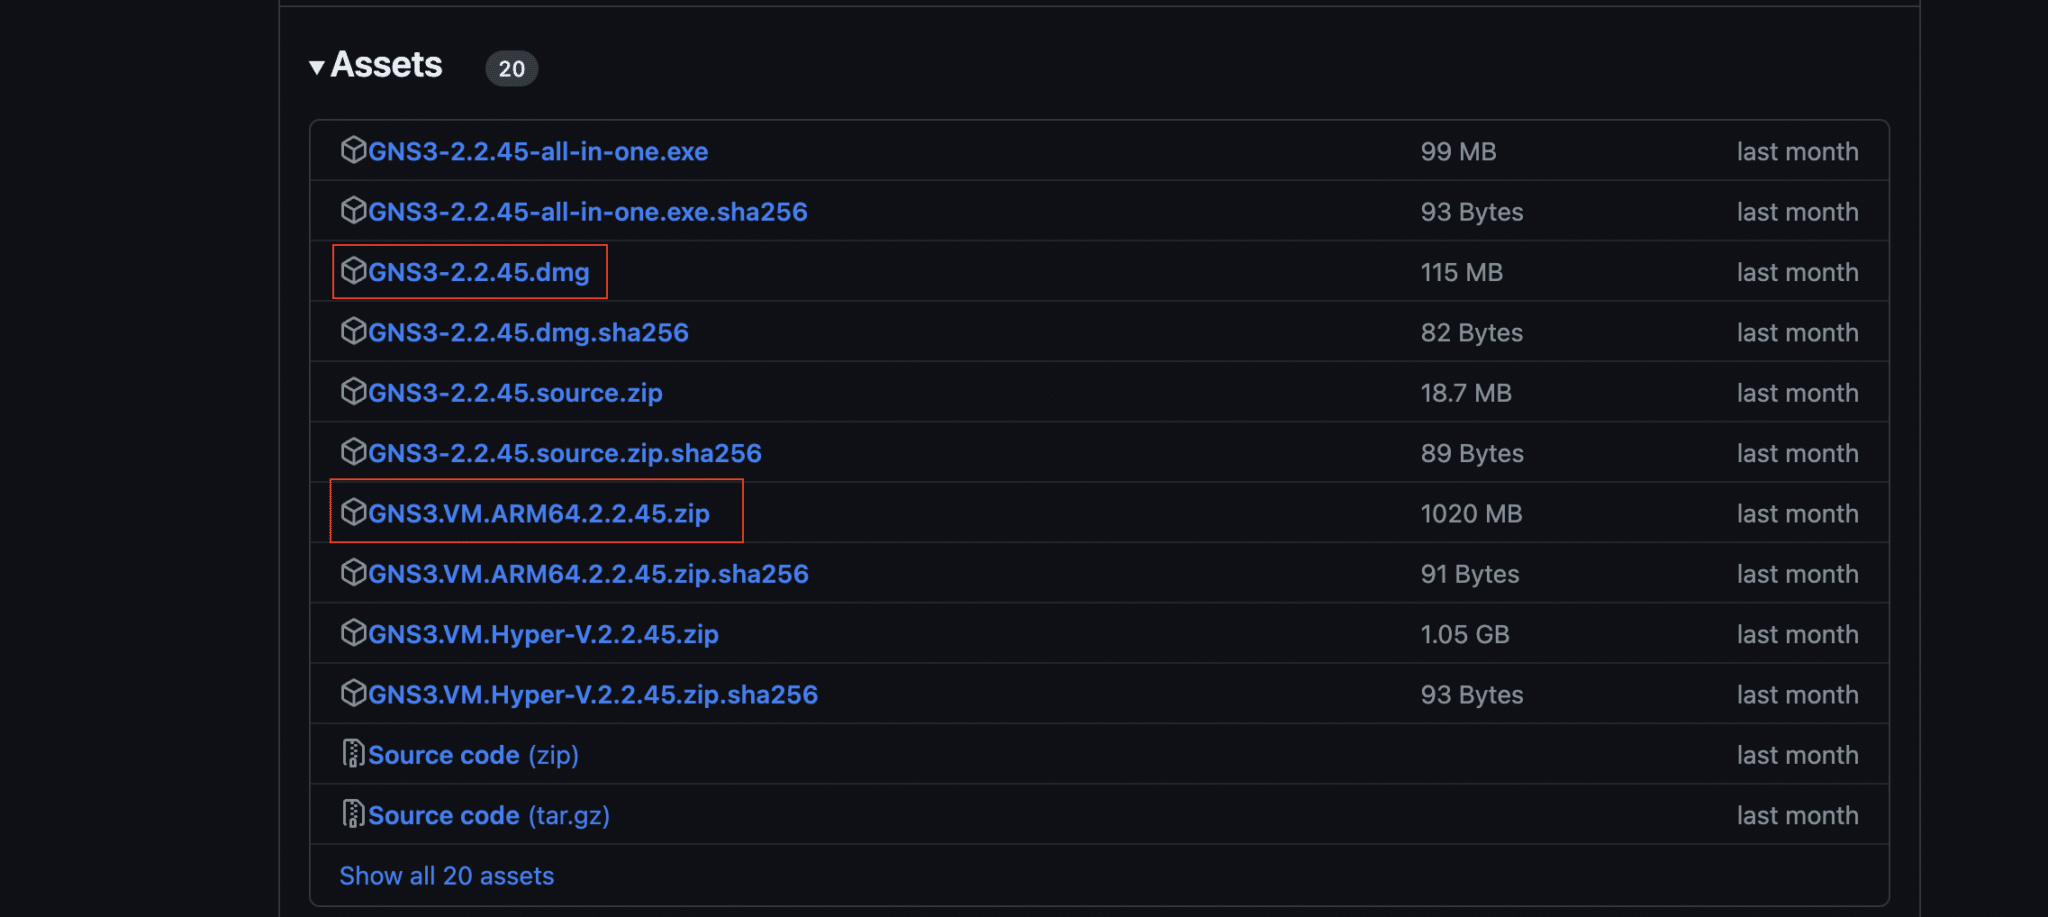Expand the full asset list via Show all 20 assets
This screenshot has width=2048, height=917.
[x=446, y=875]
